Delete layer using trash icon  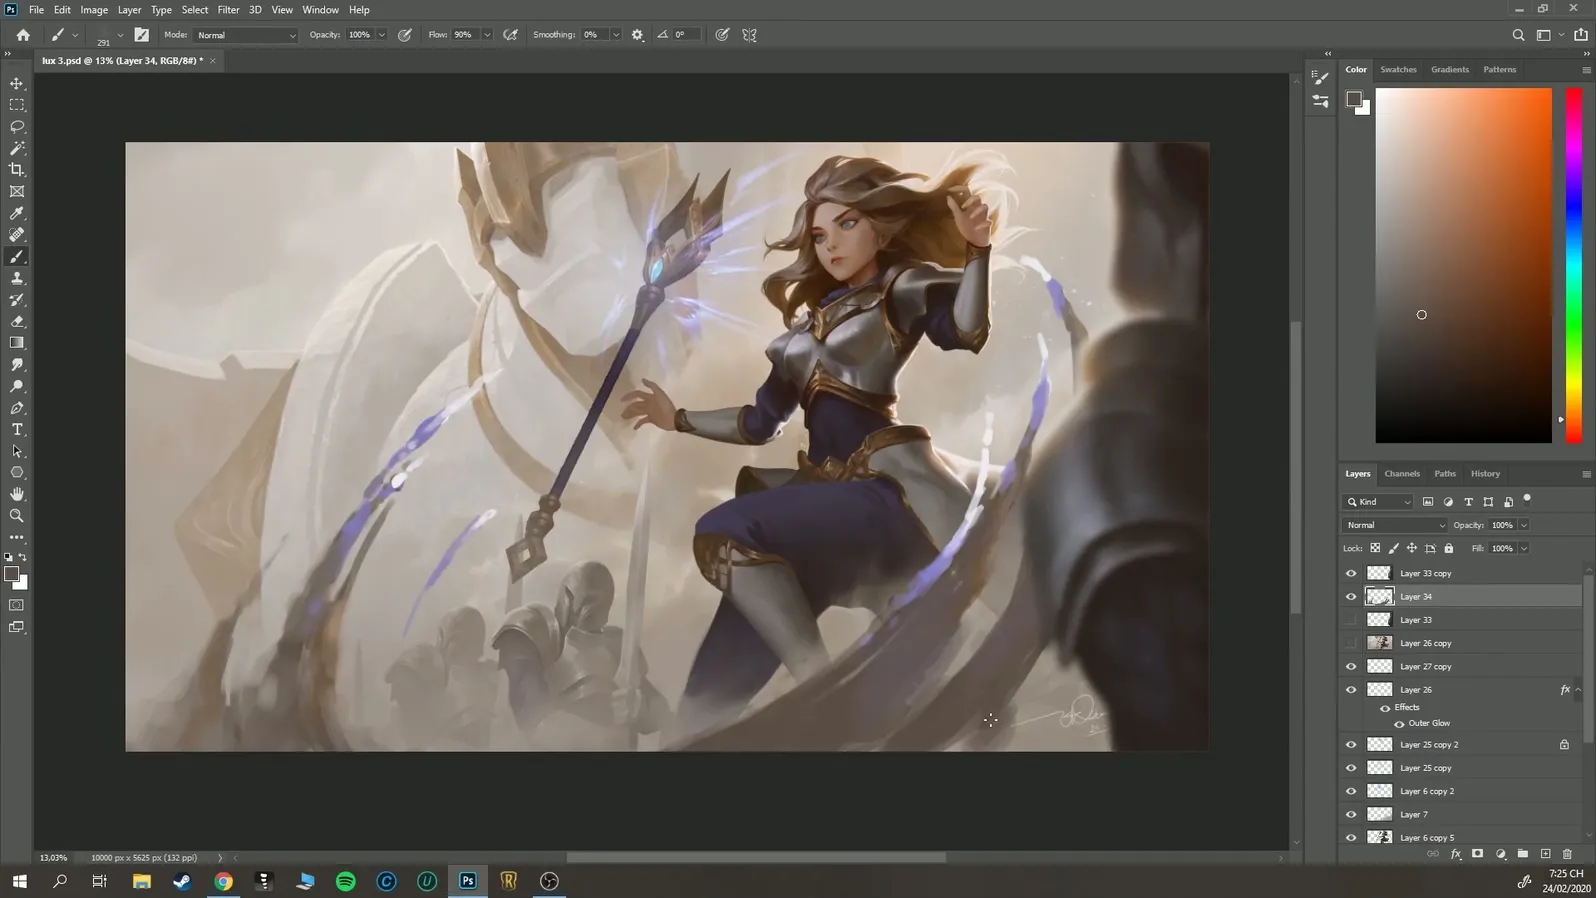(x=1567, y=854)
